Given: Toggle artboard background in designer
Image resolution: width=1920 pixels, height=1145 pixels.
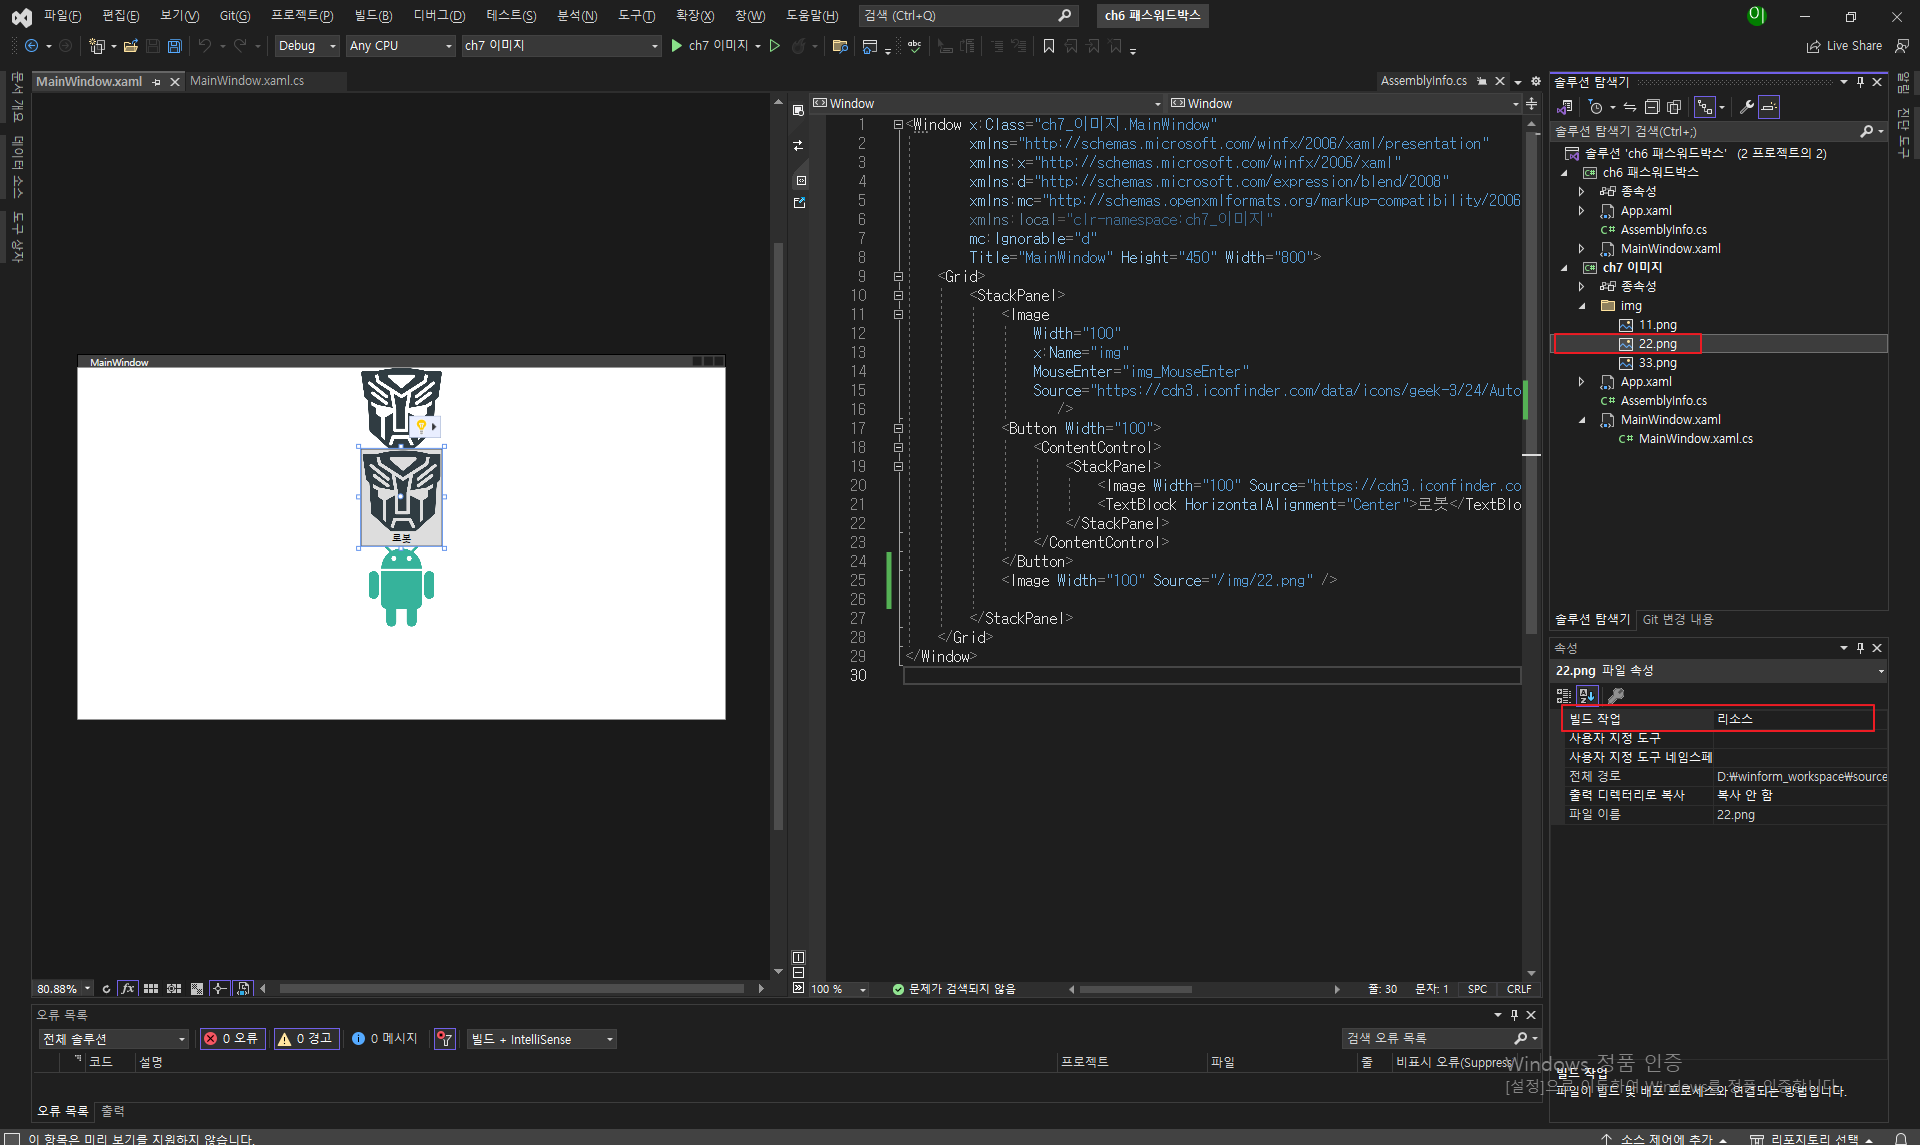Looking at the screenshot, I should click(x=197, y=989).
